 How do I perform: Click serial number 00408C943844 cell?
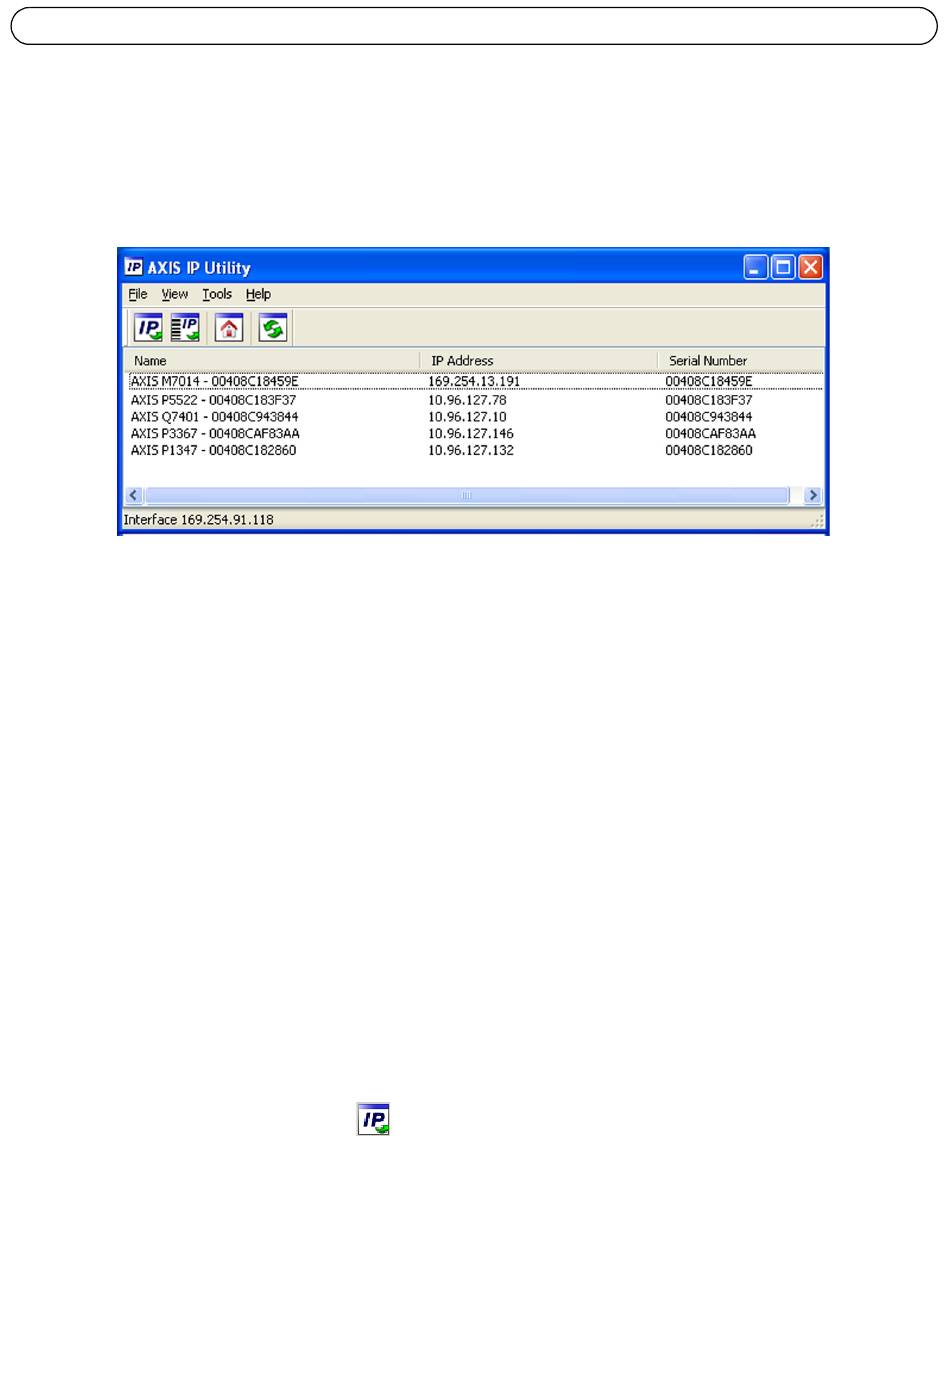tap(709, 417)
